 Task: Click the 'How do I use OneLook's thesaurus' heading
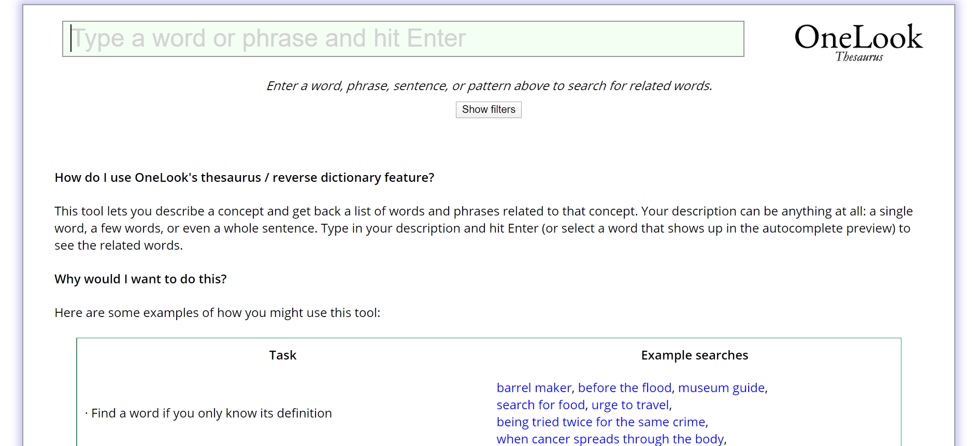point(244,178)
